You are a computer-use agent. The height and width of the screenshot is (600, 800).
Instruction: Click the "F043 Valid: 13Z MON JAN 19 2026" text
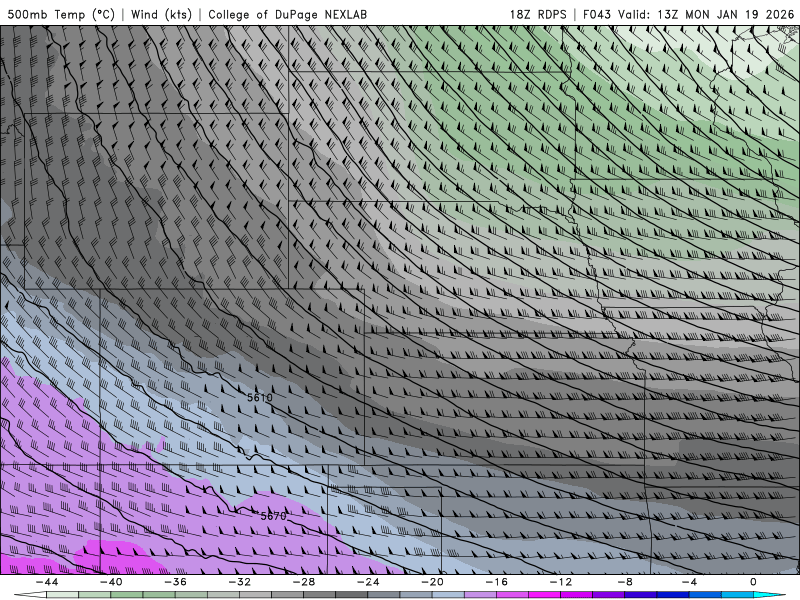[x=688, y=14]
